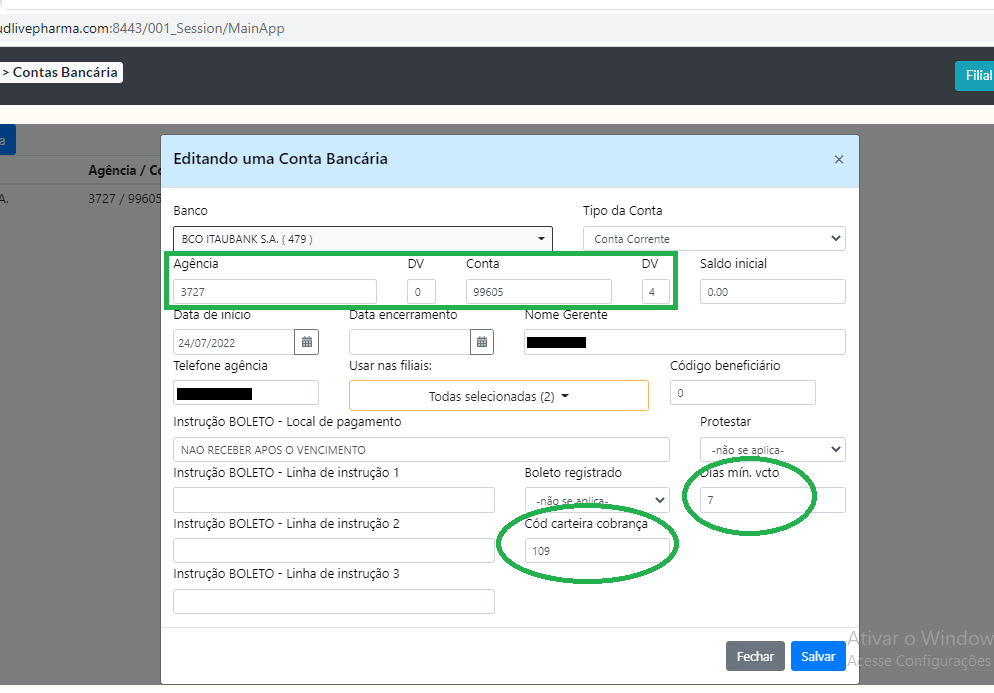Image resolution: width=994 pixels, height=693 pixels.
Task: Close the dialog with the X icon
Action: 838,160
